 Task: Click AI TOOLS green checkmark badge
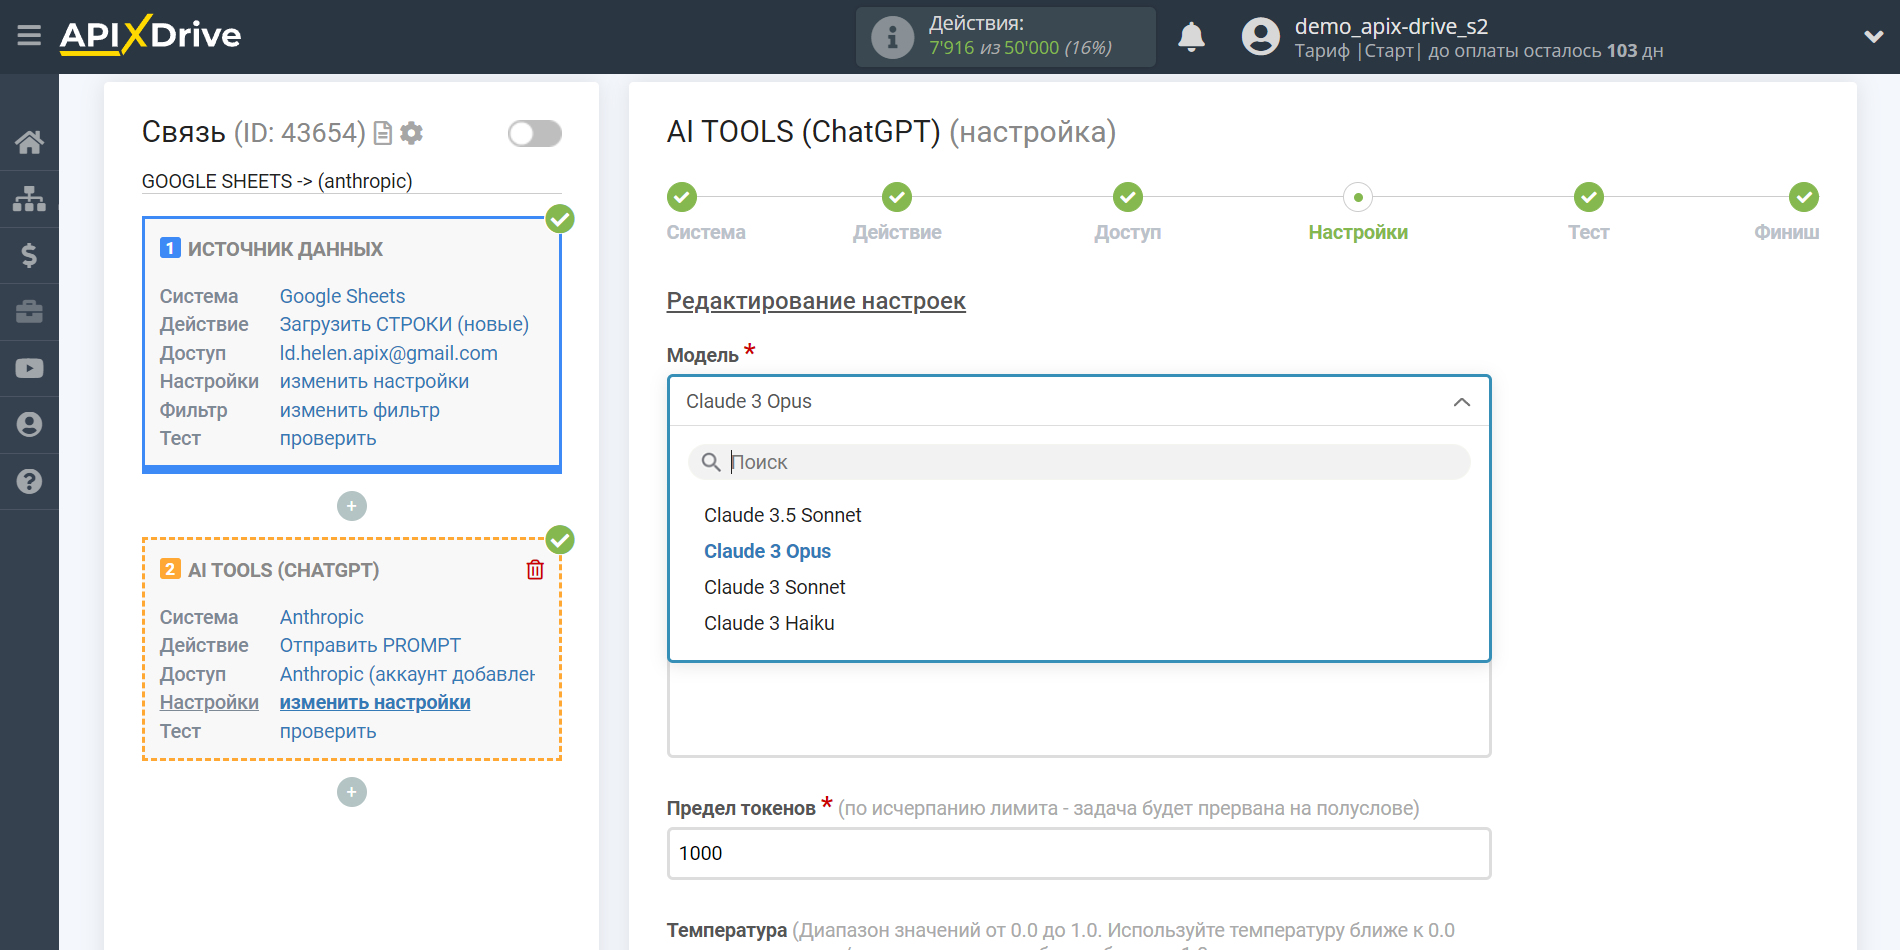[x=560, y=540]
